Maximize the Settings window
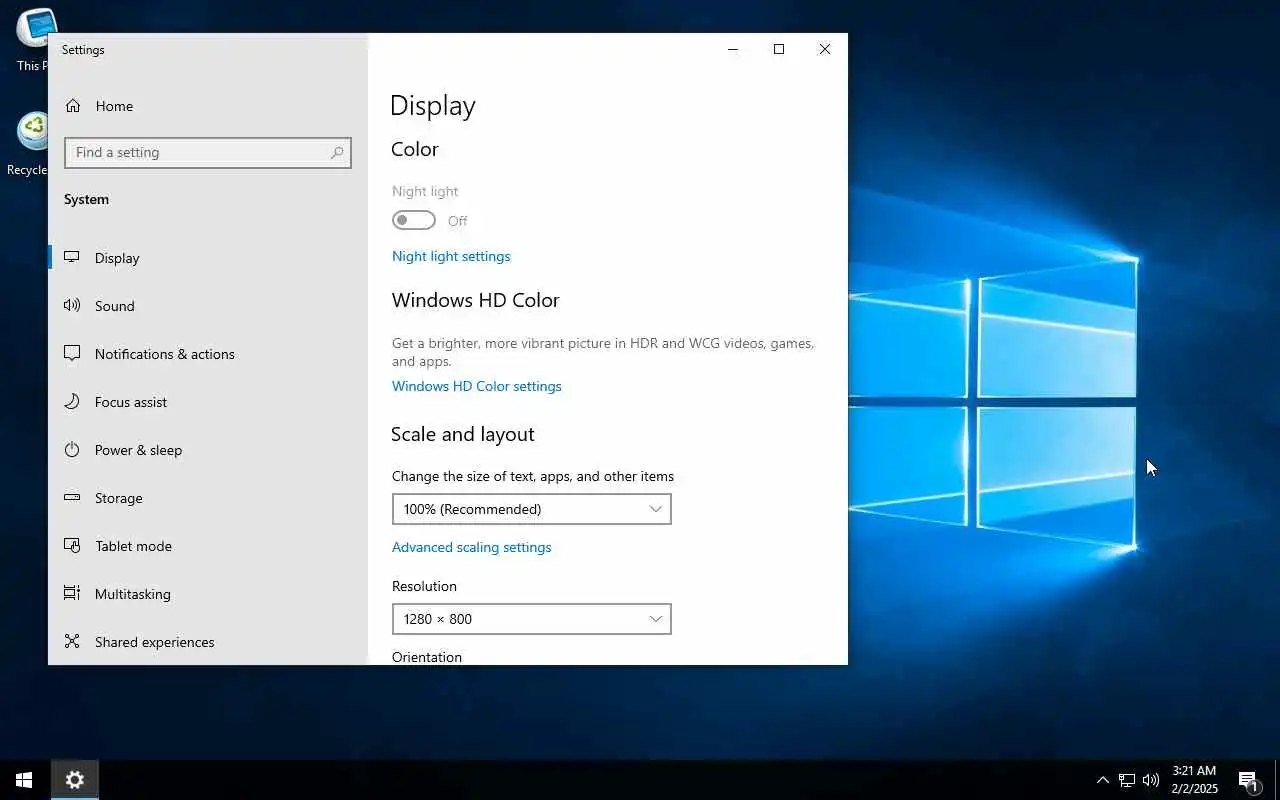Image resolution: width=1280 pixels, height=800 pixels. point(779,49)
